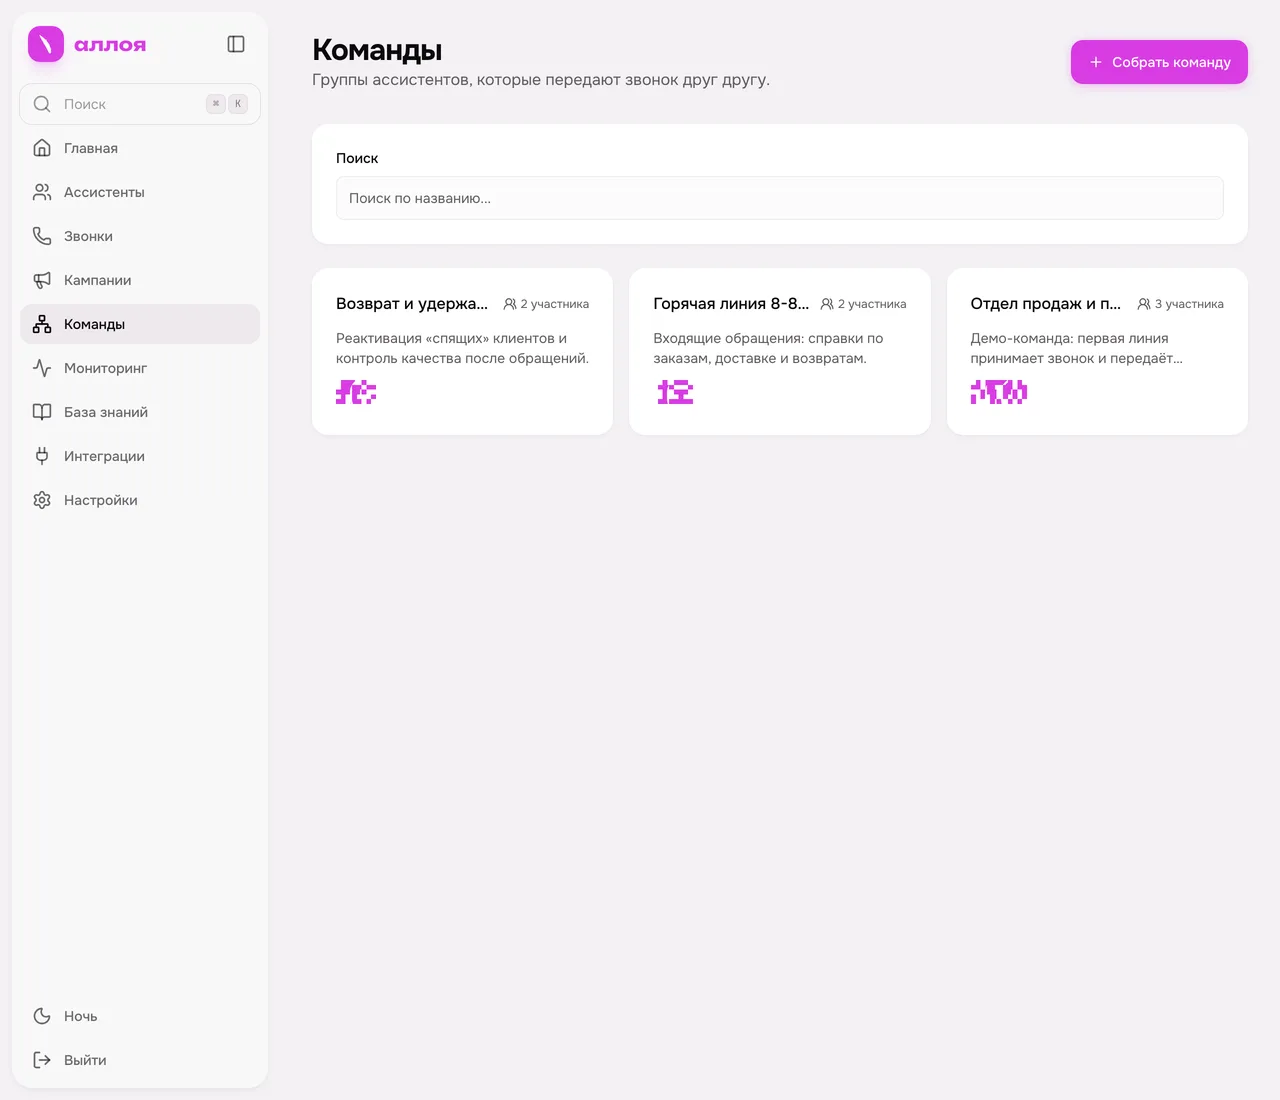Click pixel avatars on Отдел продаж card
This screenshot has height=1100, width=1280.
tap(999, 392)
